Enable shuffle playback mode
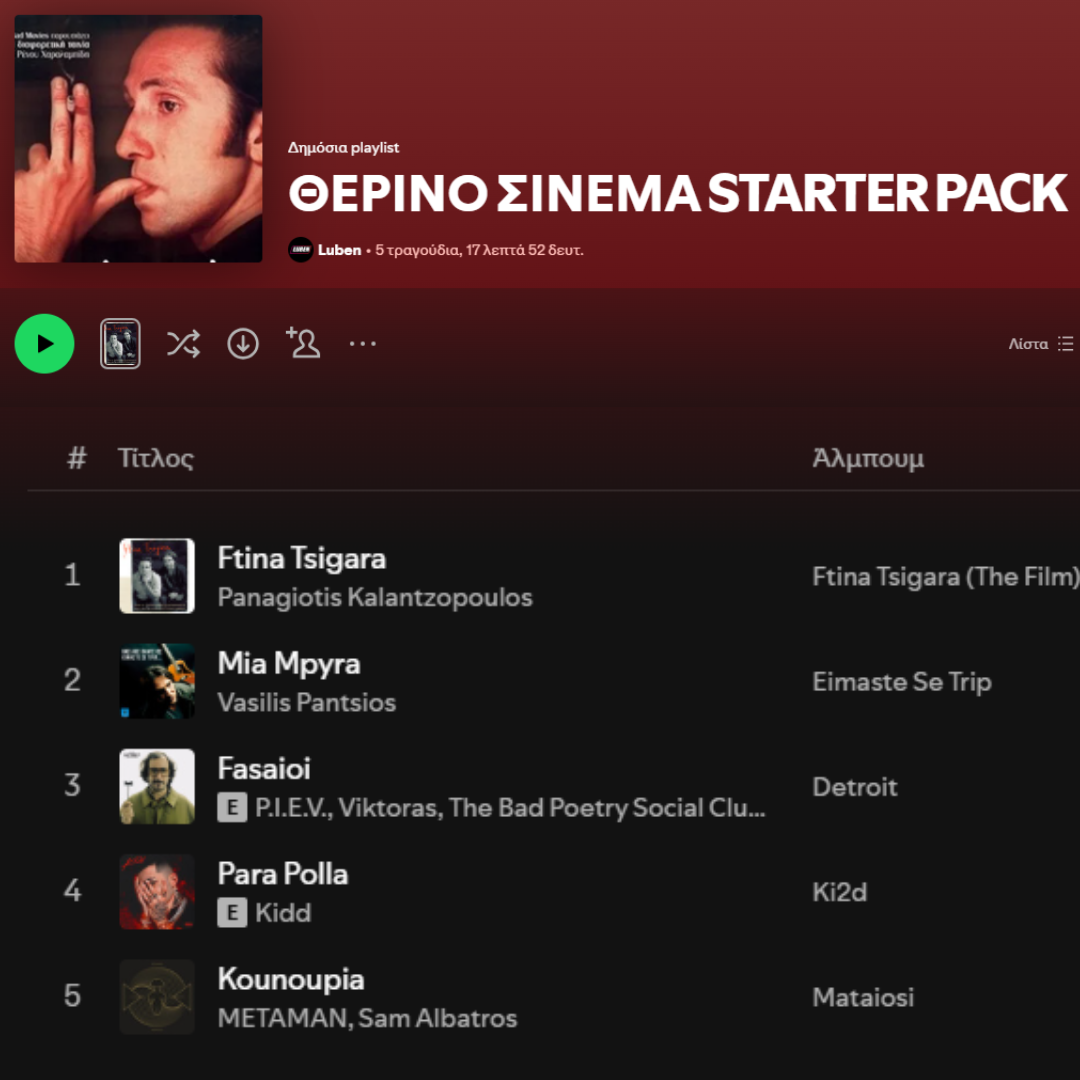Image resolution: width=1080 pixels, height=1080 pixels. (183, 343)
